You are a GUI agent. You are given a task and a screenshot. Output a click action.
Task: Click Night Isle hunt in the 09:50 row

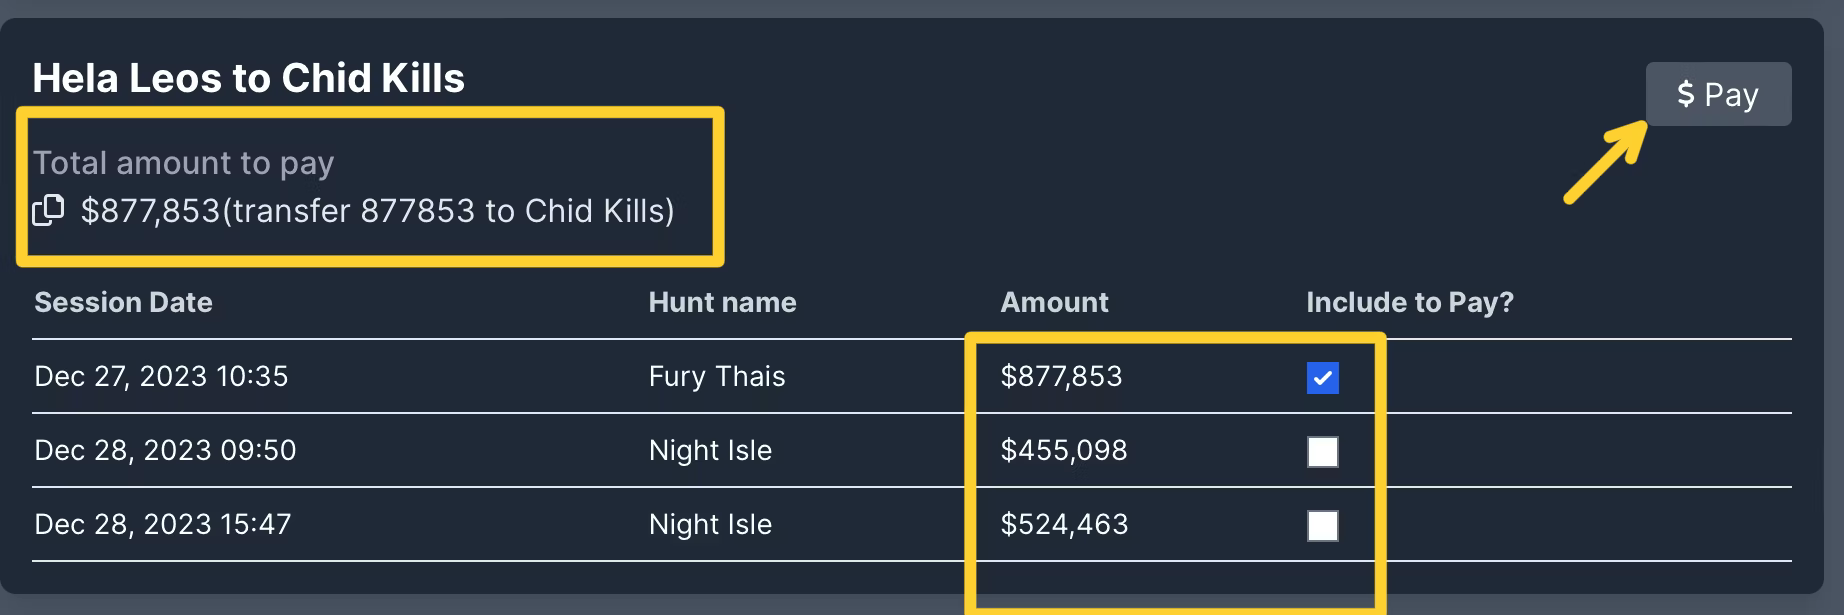pyautogui.click(x=710, y=450)
